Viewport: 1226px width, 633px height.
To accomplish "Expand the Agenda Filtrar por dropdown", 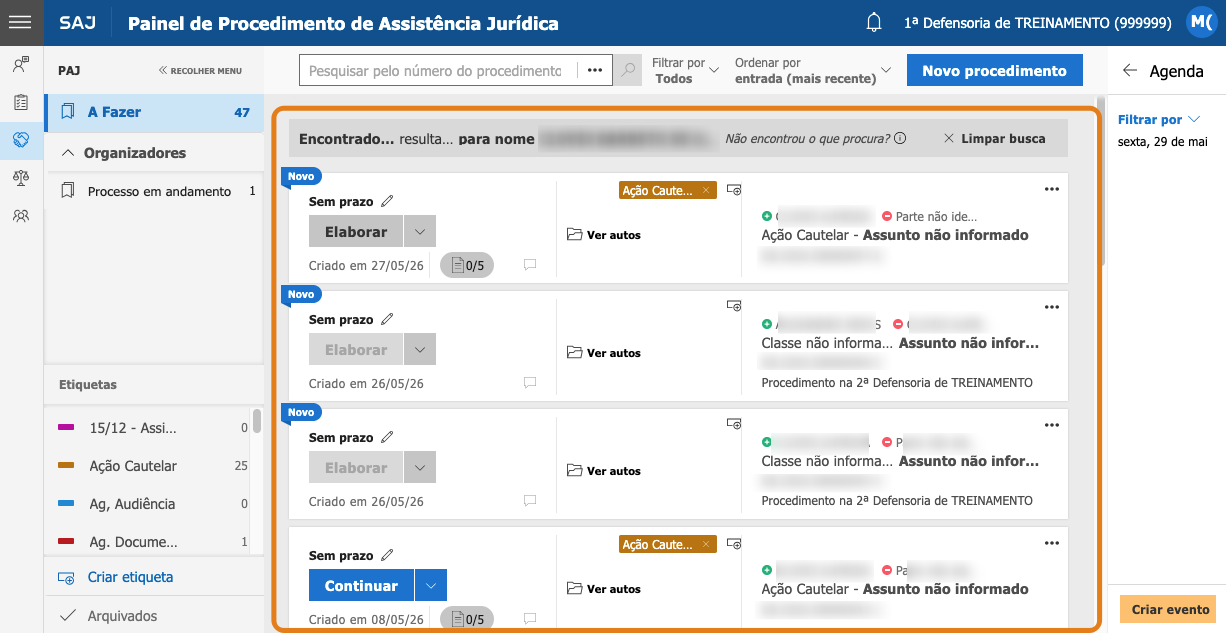I will click(1159, 120).
